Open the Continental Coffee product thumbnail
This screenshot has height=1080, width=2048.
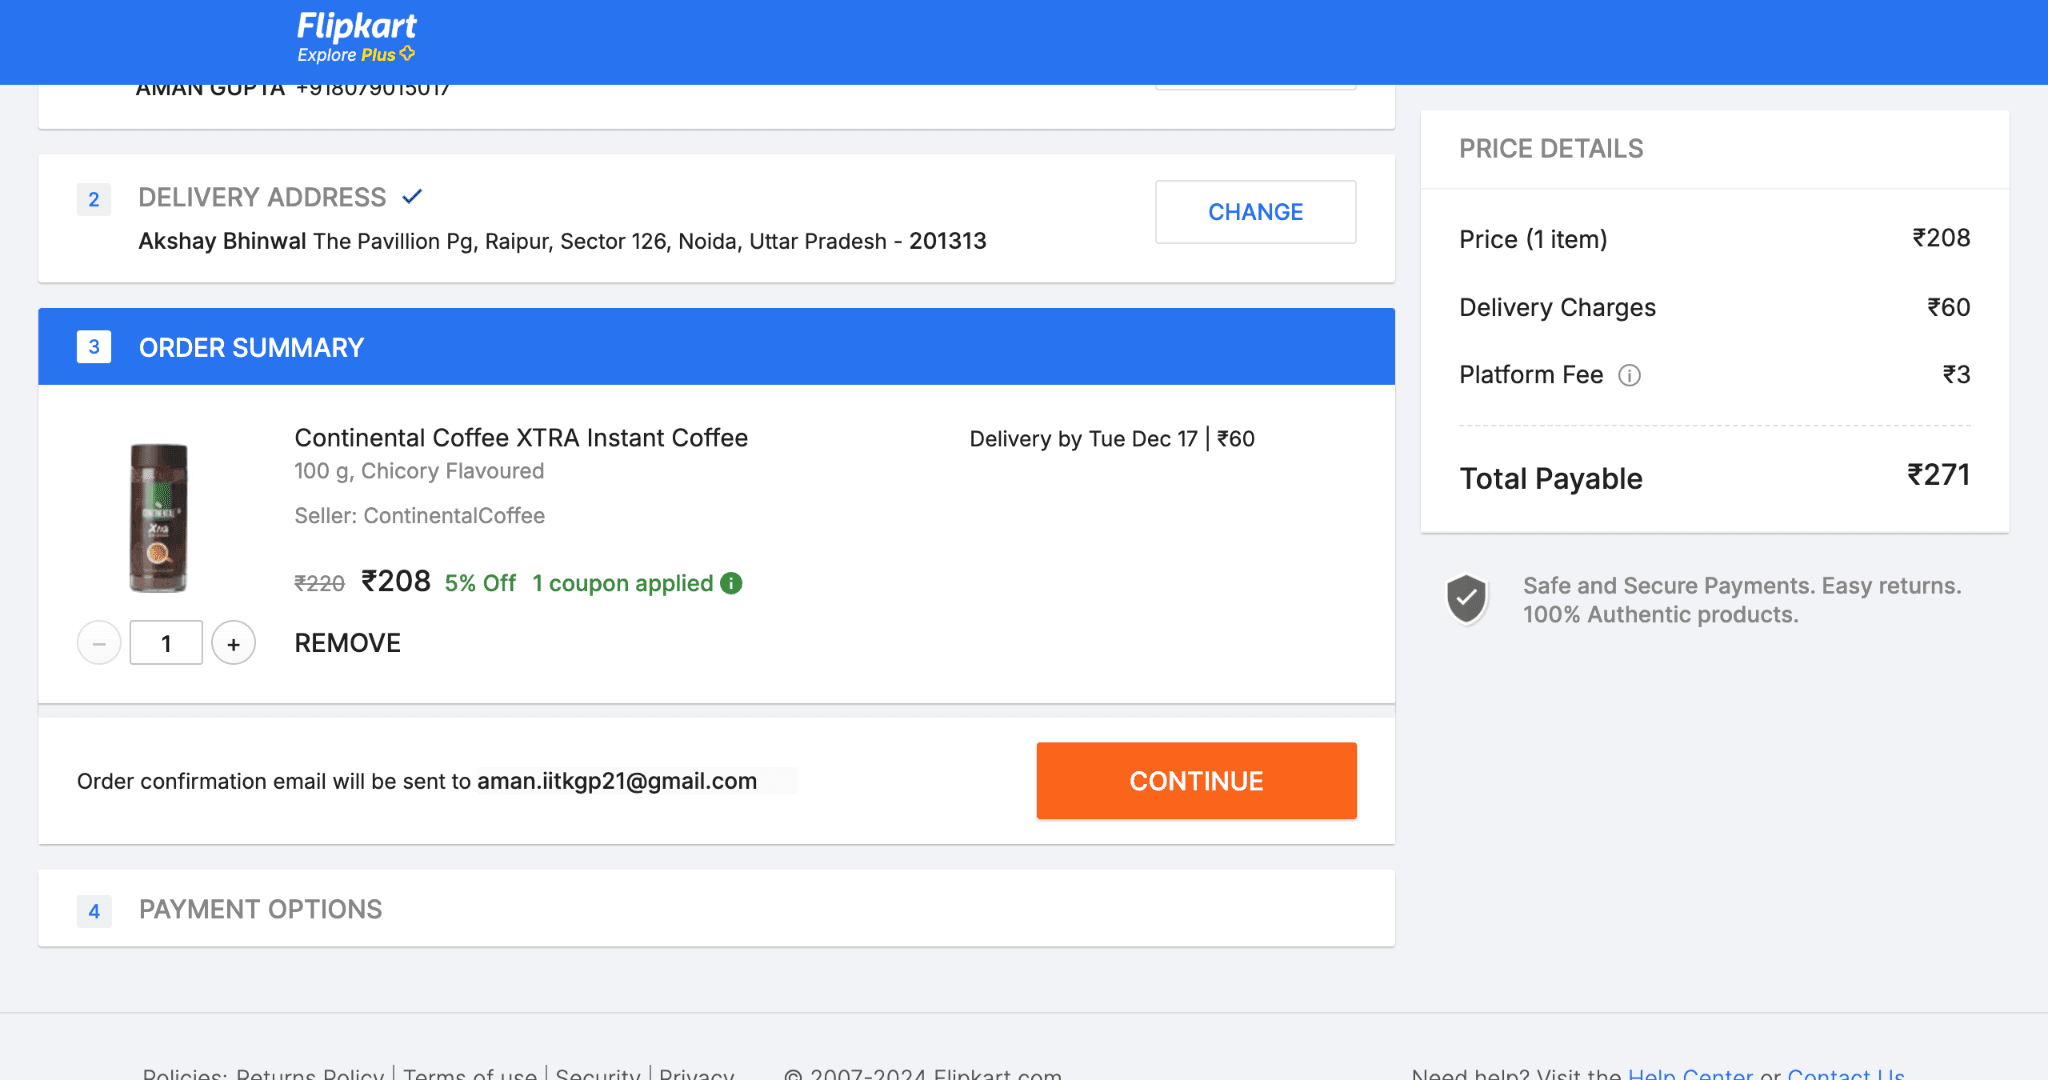(158, 518)
